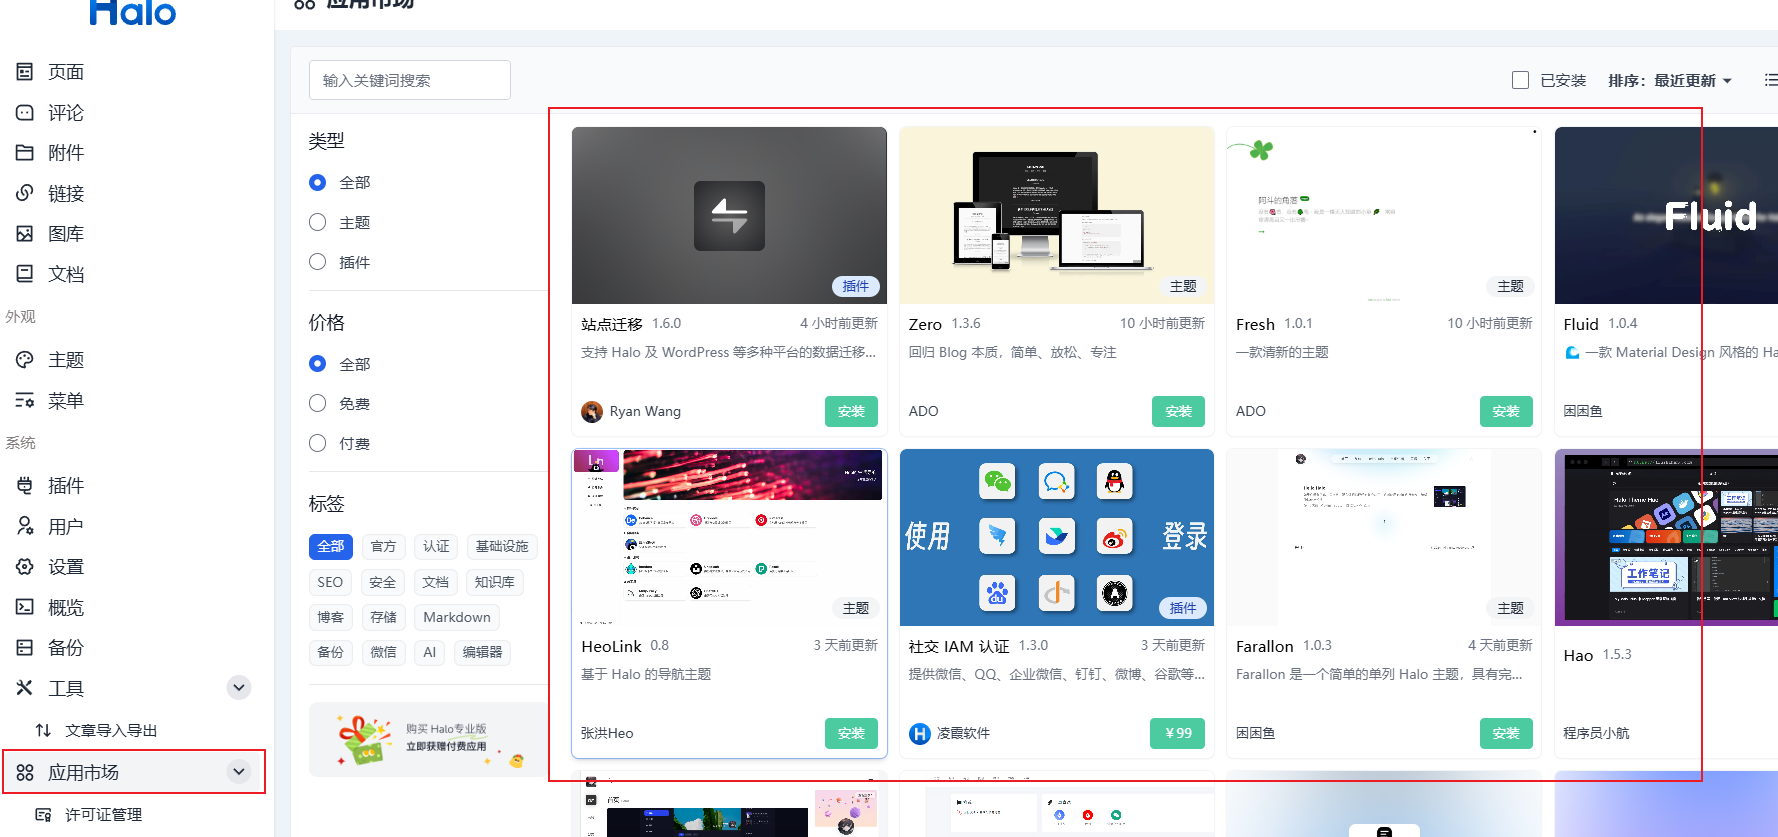Install the 站点迁移 plugin
This screenshot has height=837, width=1778.
[x=851, y=411]
